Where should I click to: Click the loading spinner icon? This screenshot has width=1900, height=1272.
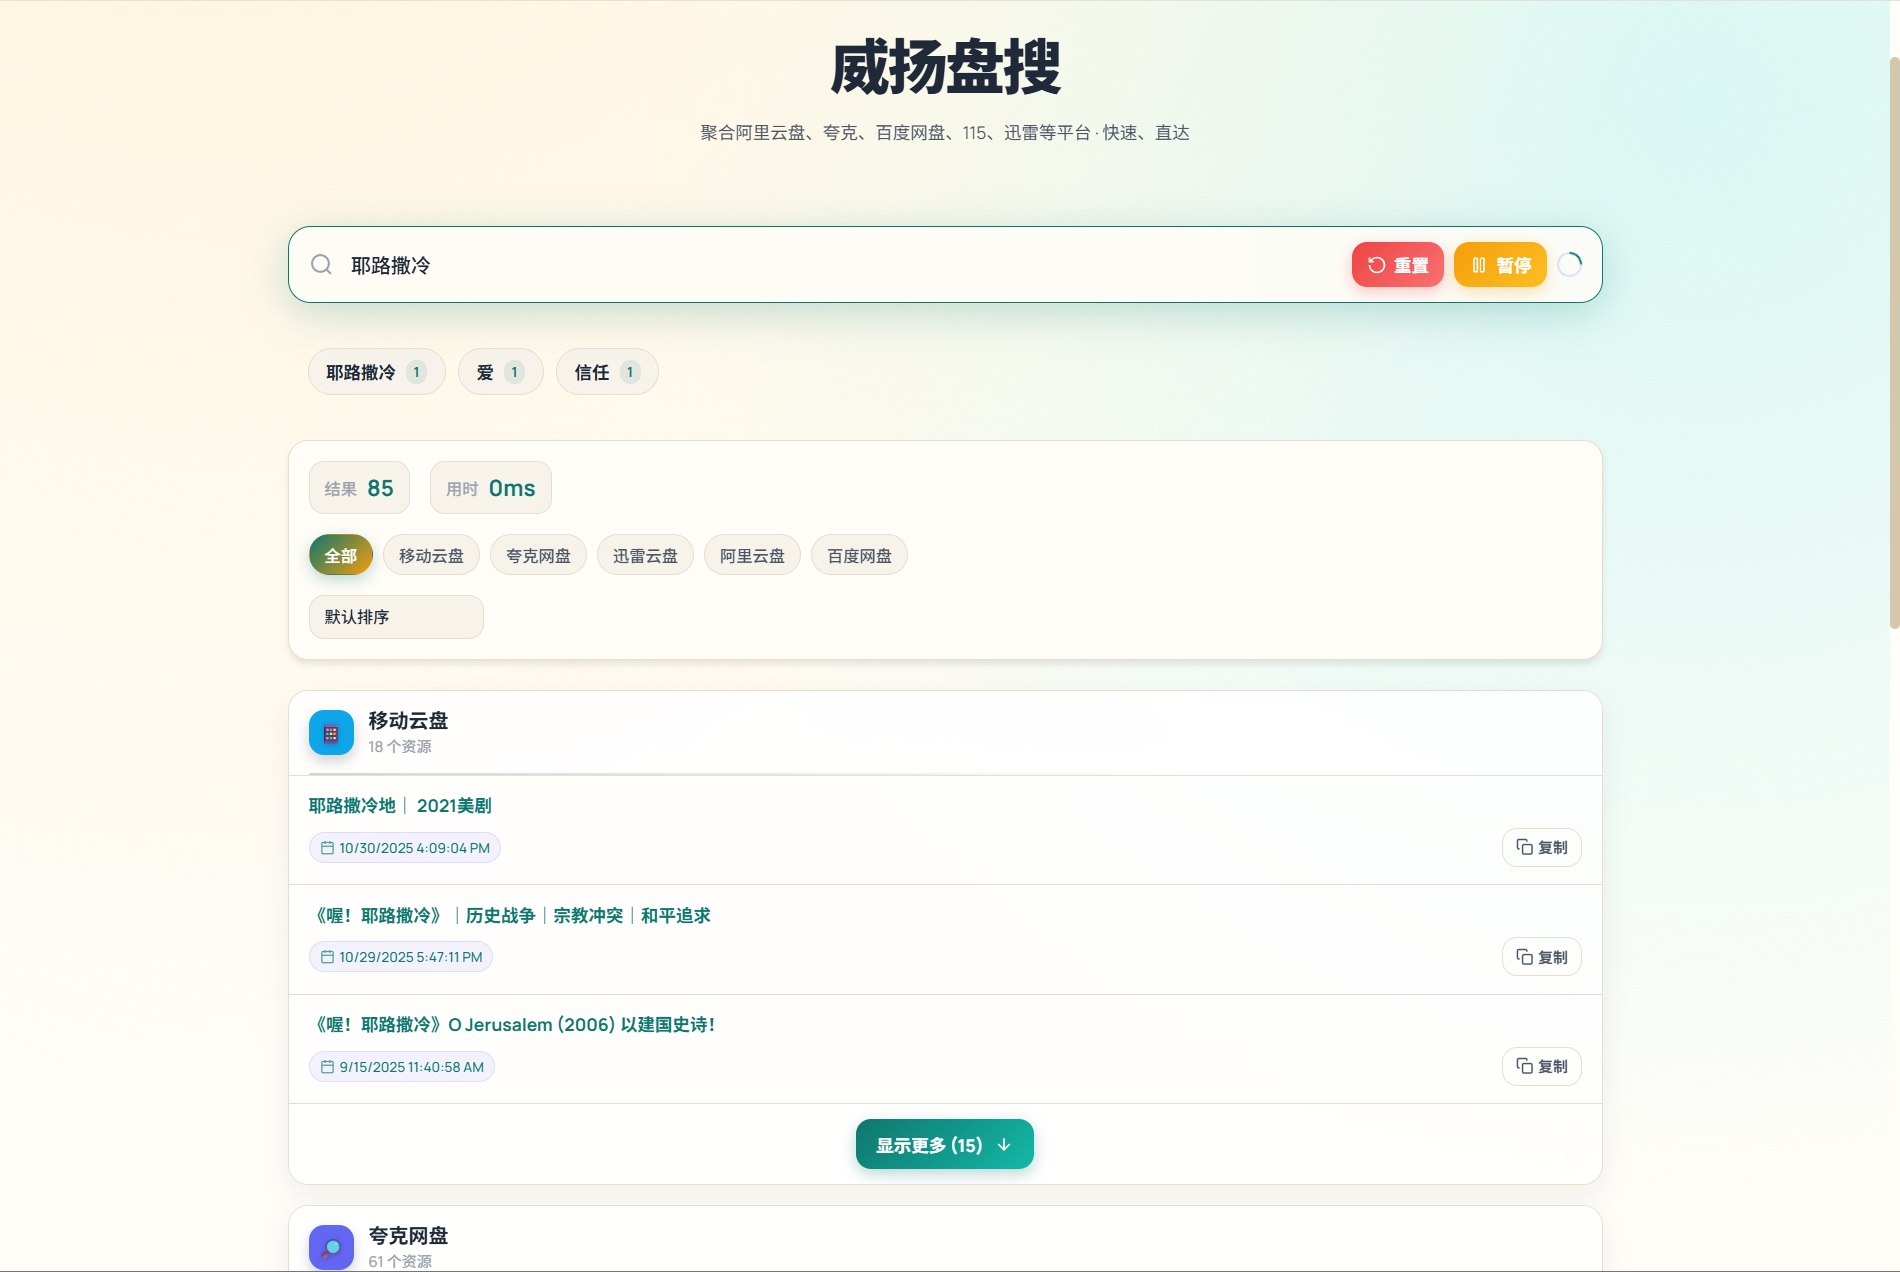pos(1570,264)
